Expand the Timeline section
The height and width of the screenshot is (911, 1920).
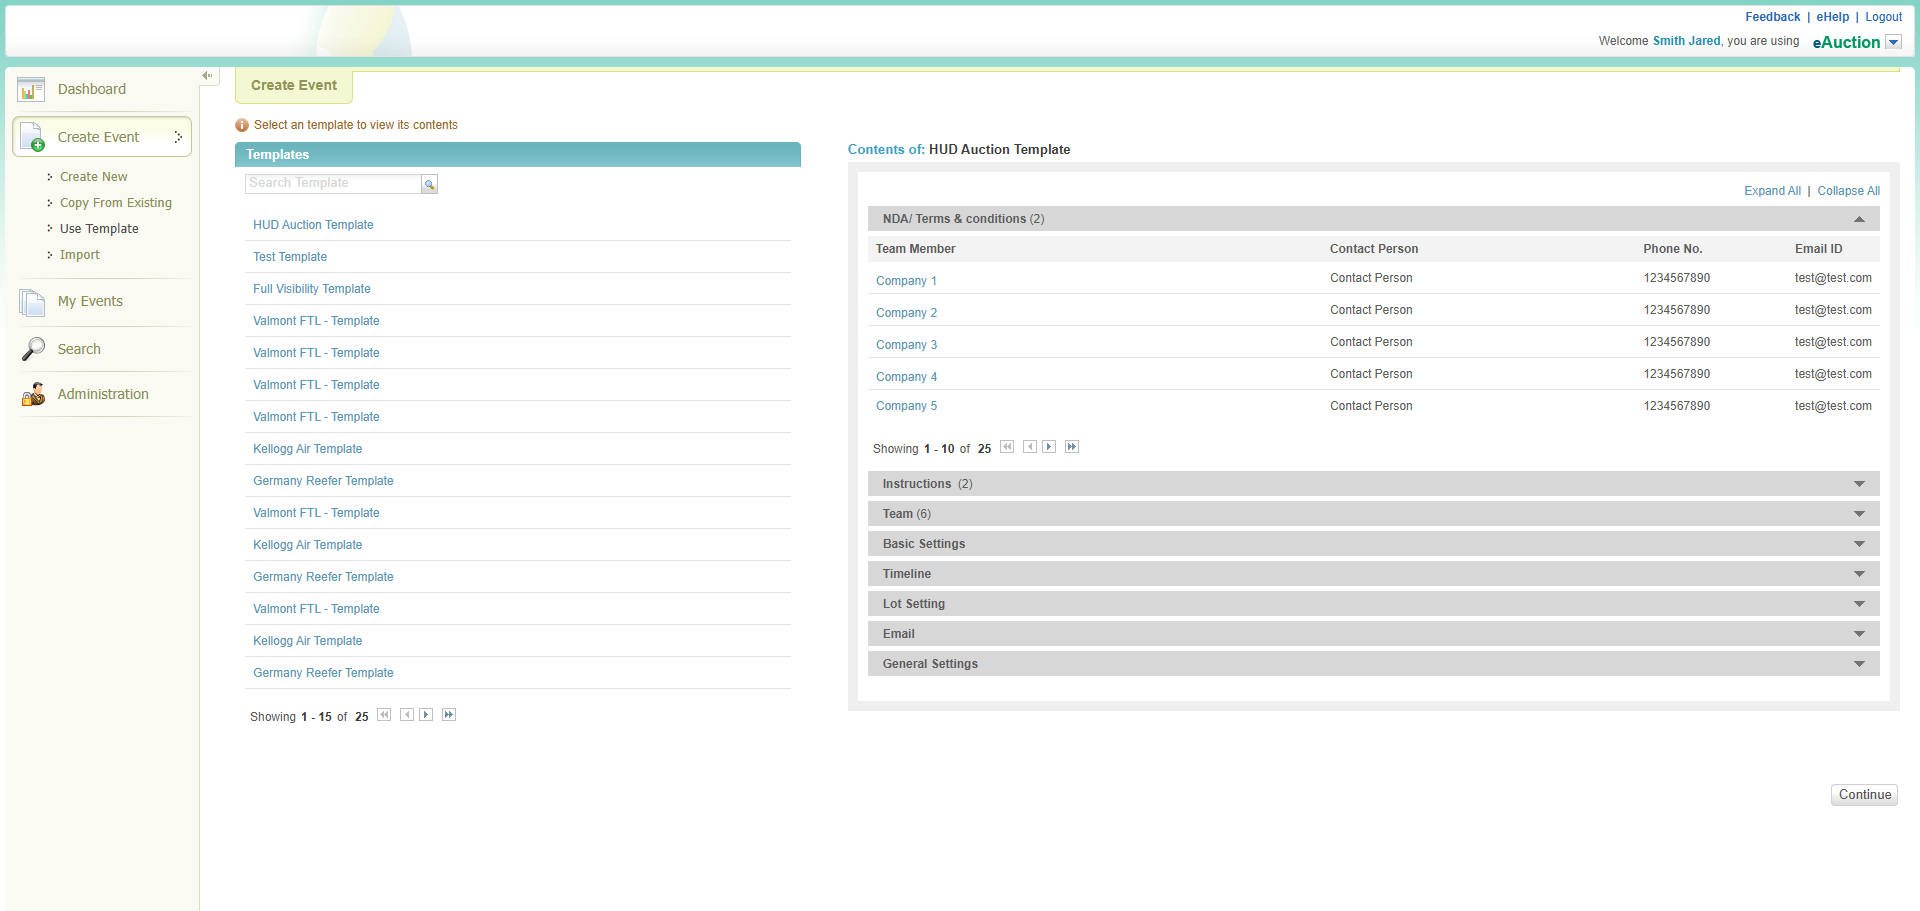click(1859, 574)
